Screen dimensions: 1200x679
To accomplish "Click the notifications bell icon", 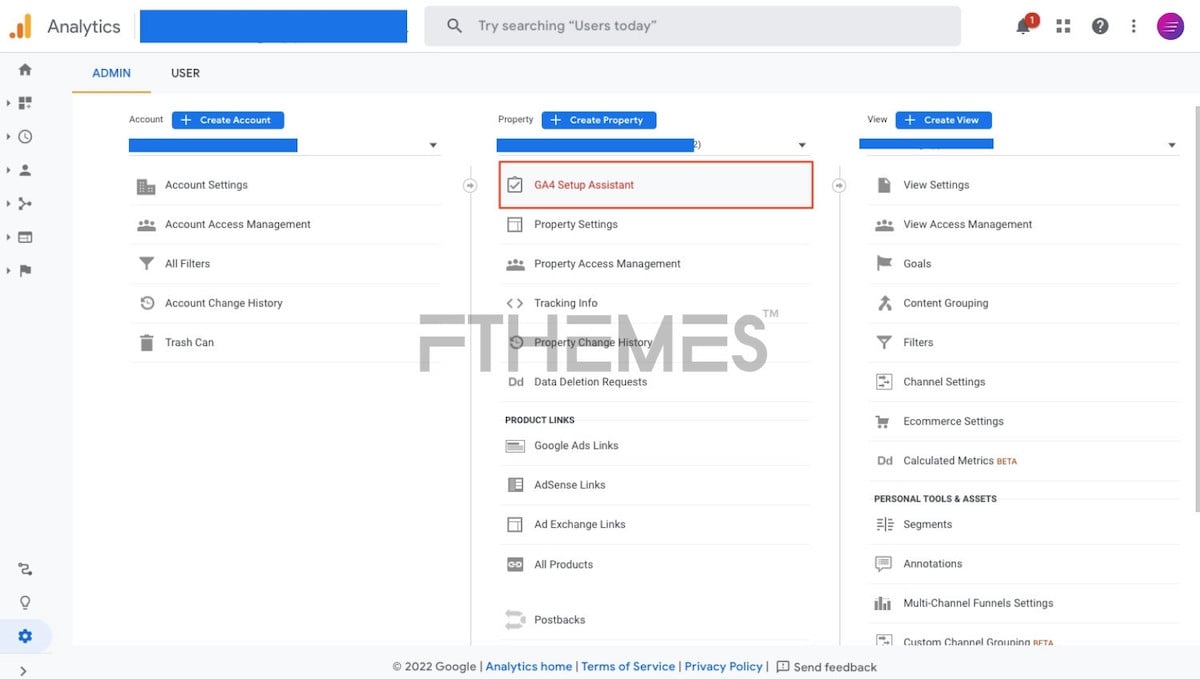I will coord(1023,27).
